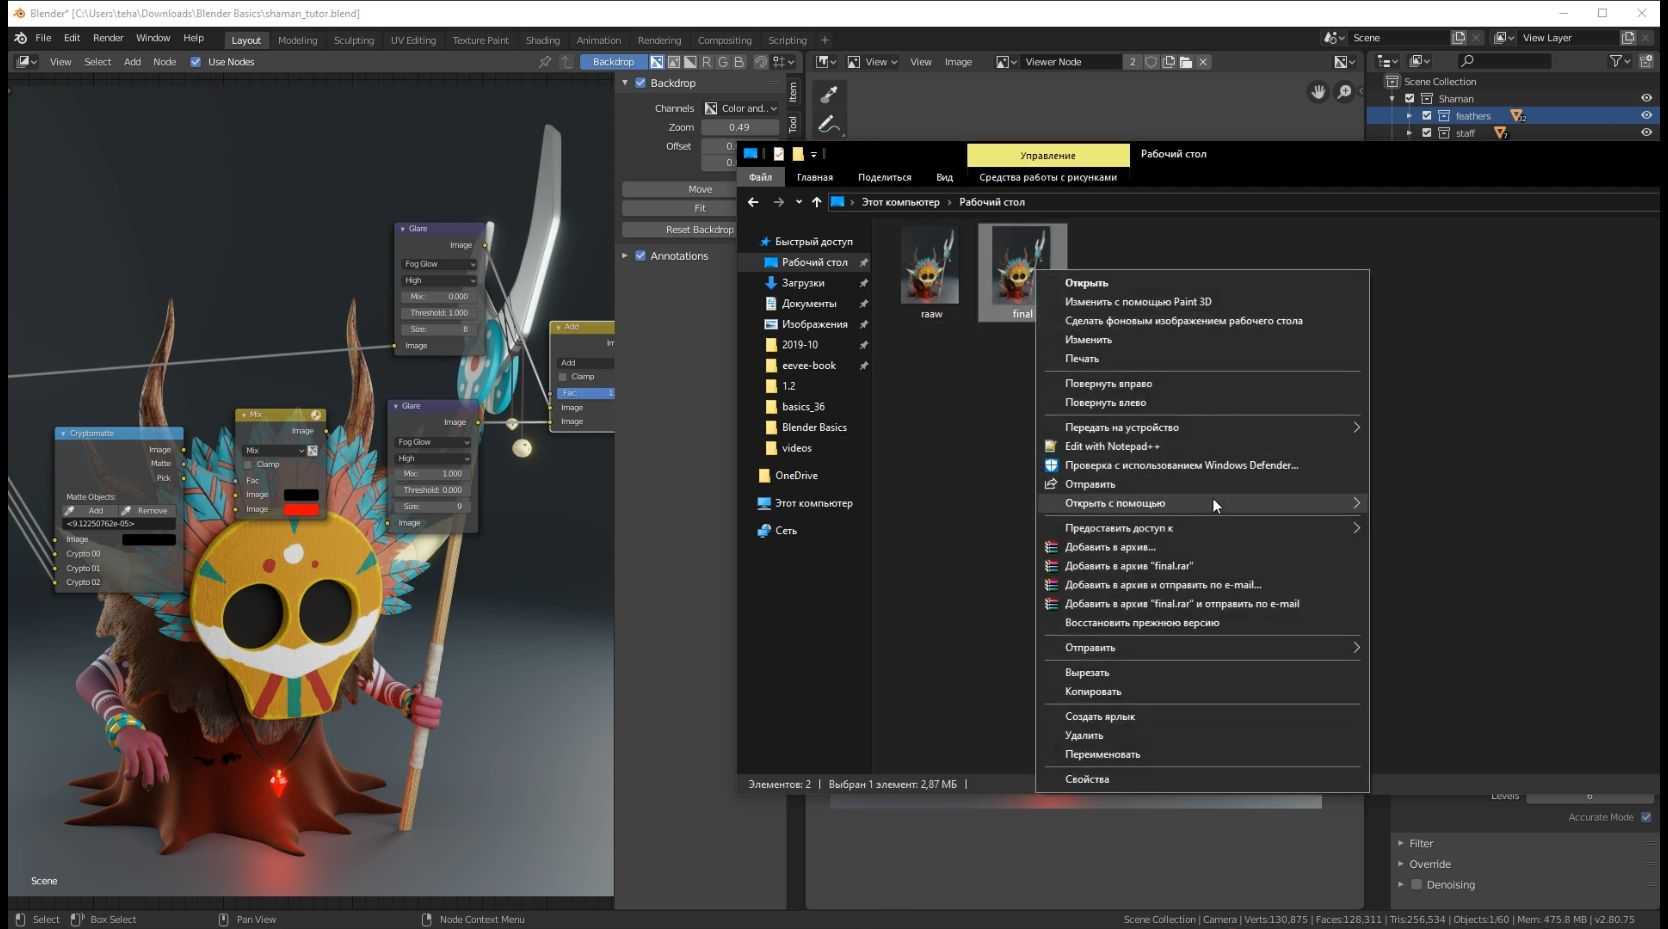
Task: Click new image copy icon beside Viewer Node
Action: [x=1168, y=62]
